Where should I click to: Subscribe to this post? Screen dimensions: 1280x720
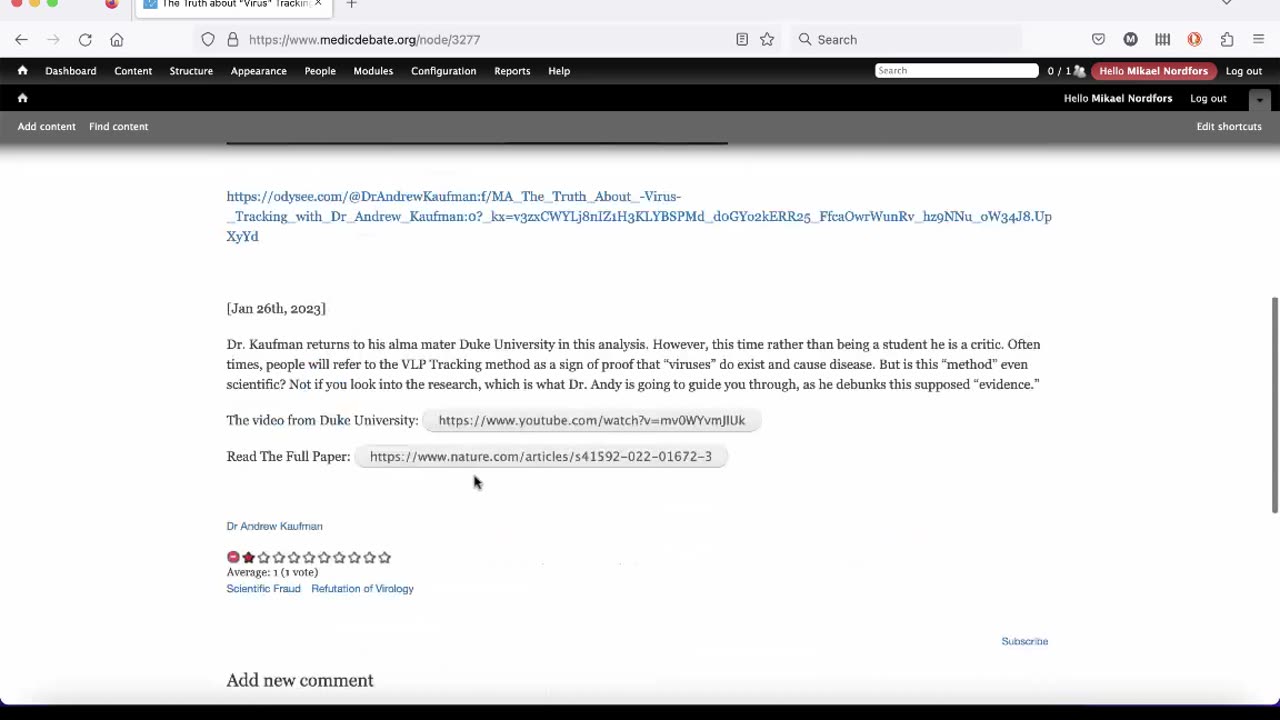tap(1025, 642)
